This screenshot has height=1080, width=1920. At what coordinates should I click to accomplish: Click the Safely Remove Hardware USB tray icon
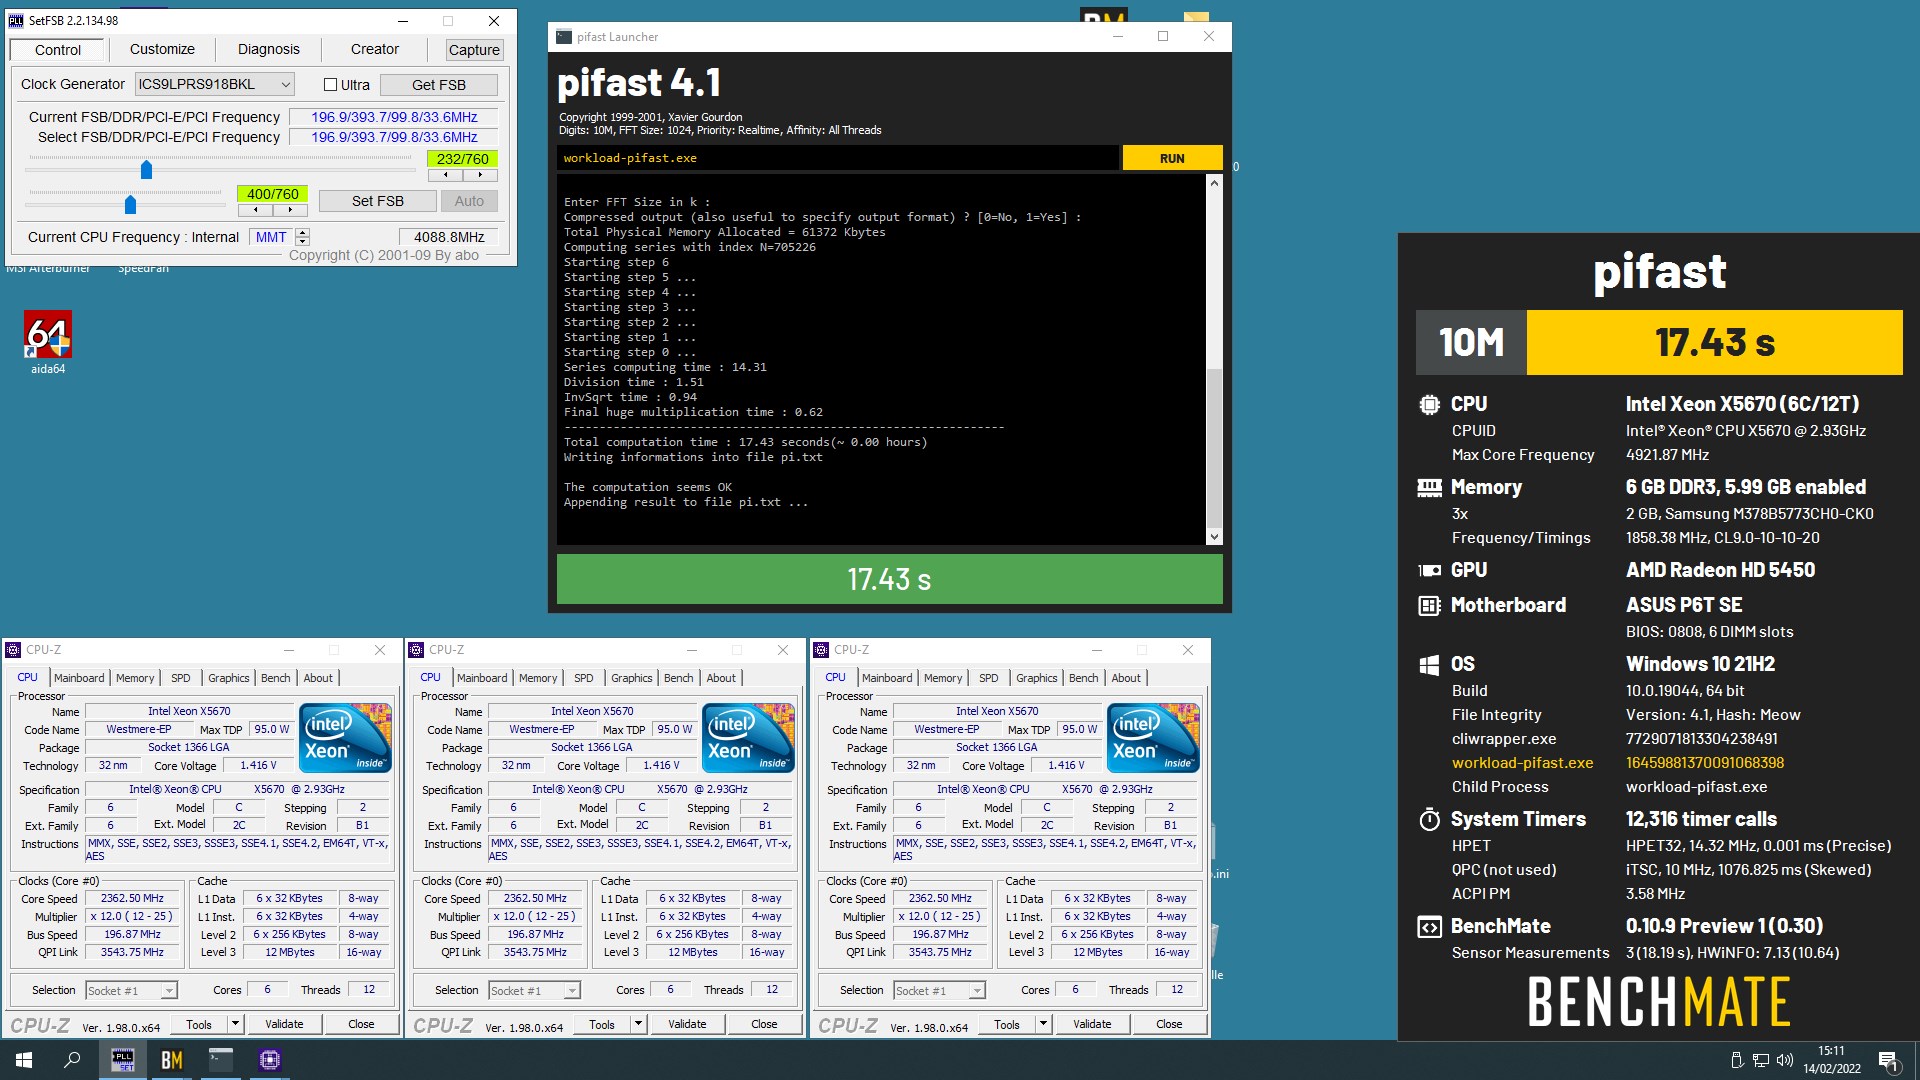(1737, 1060)
